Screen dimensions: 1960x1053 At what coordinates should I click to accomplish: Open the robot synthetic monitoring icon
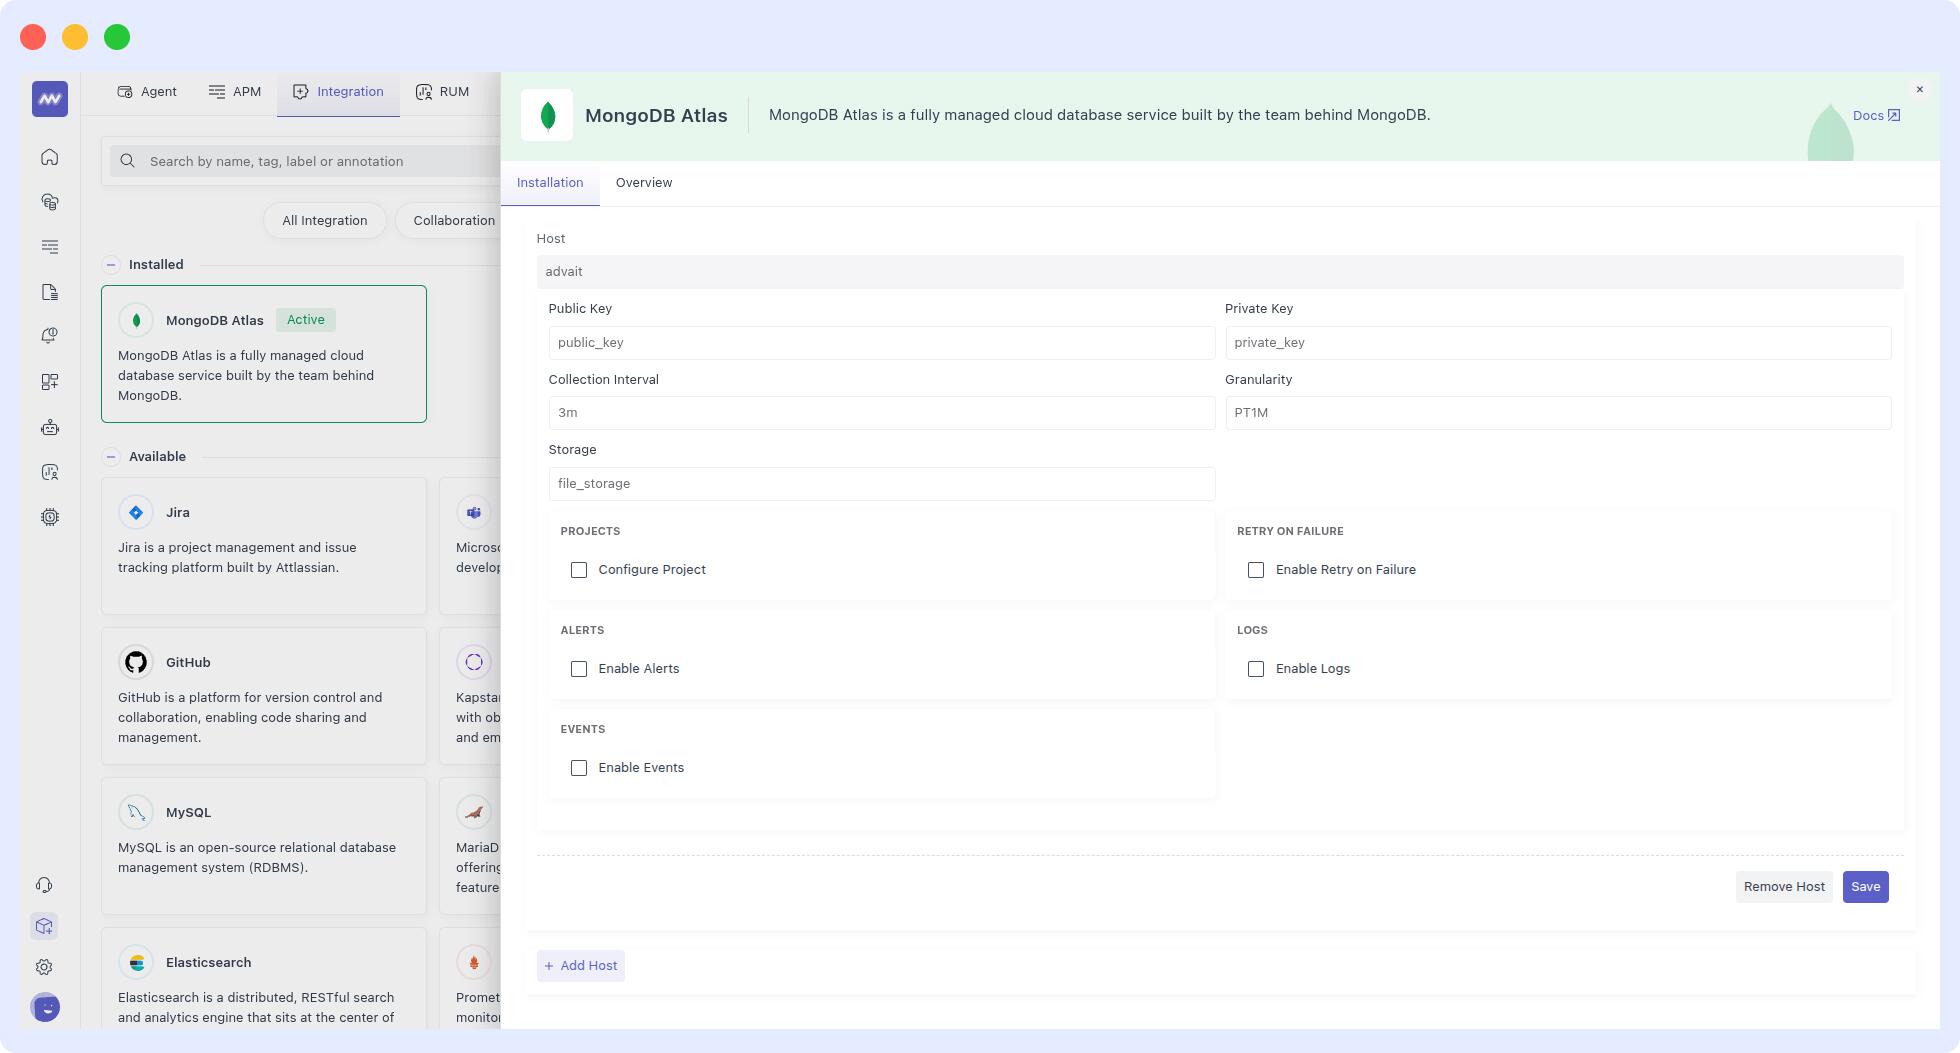click(50, 428)
